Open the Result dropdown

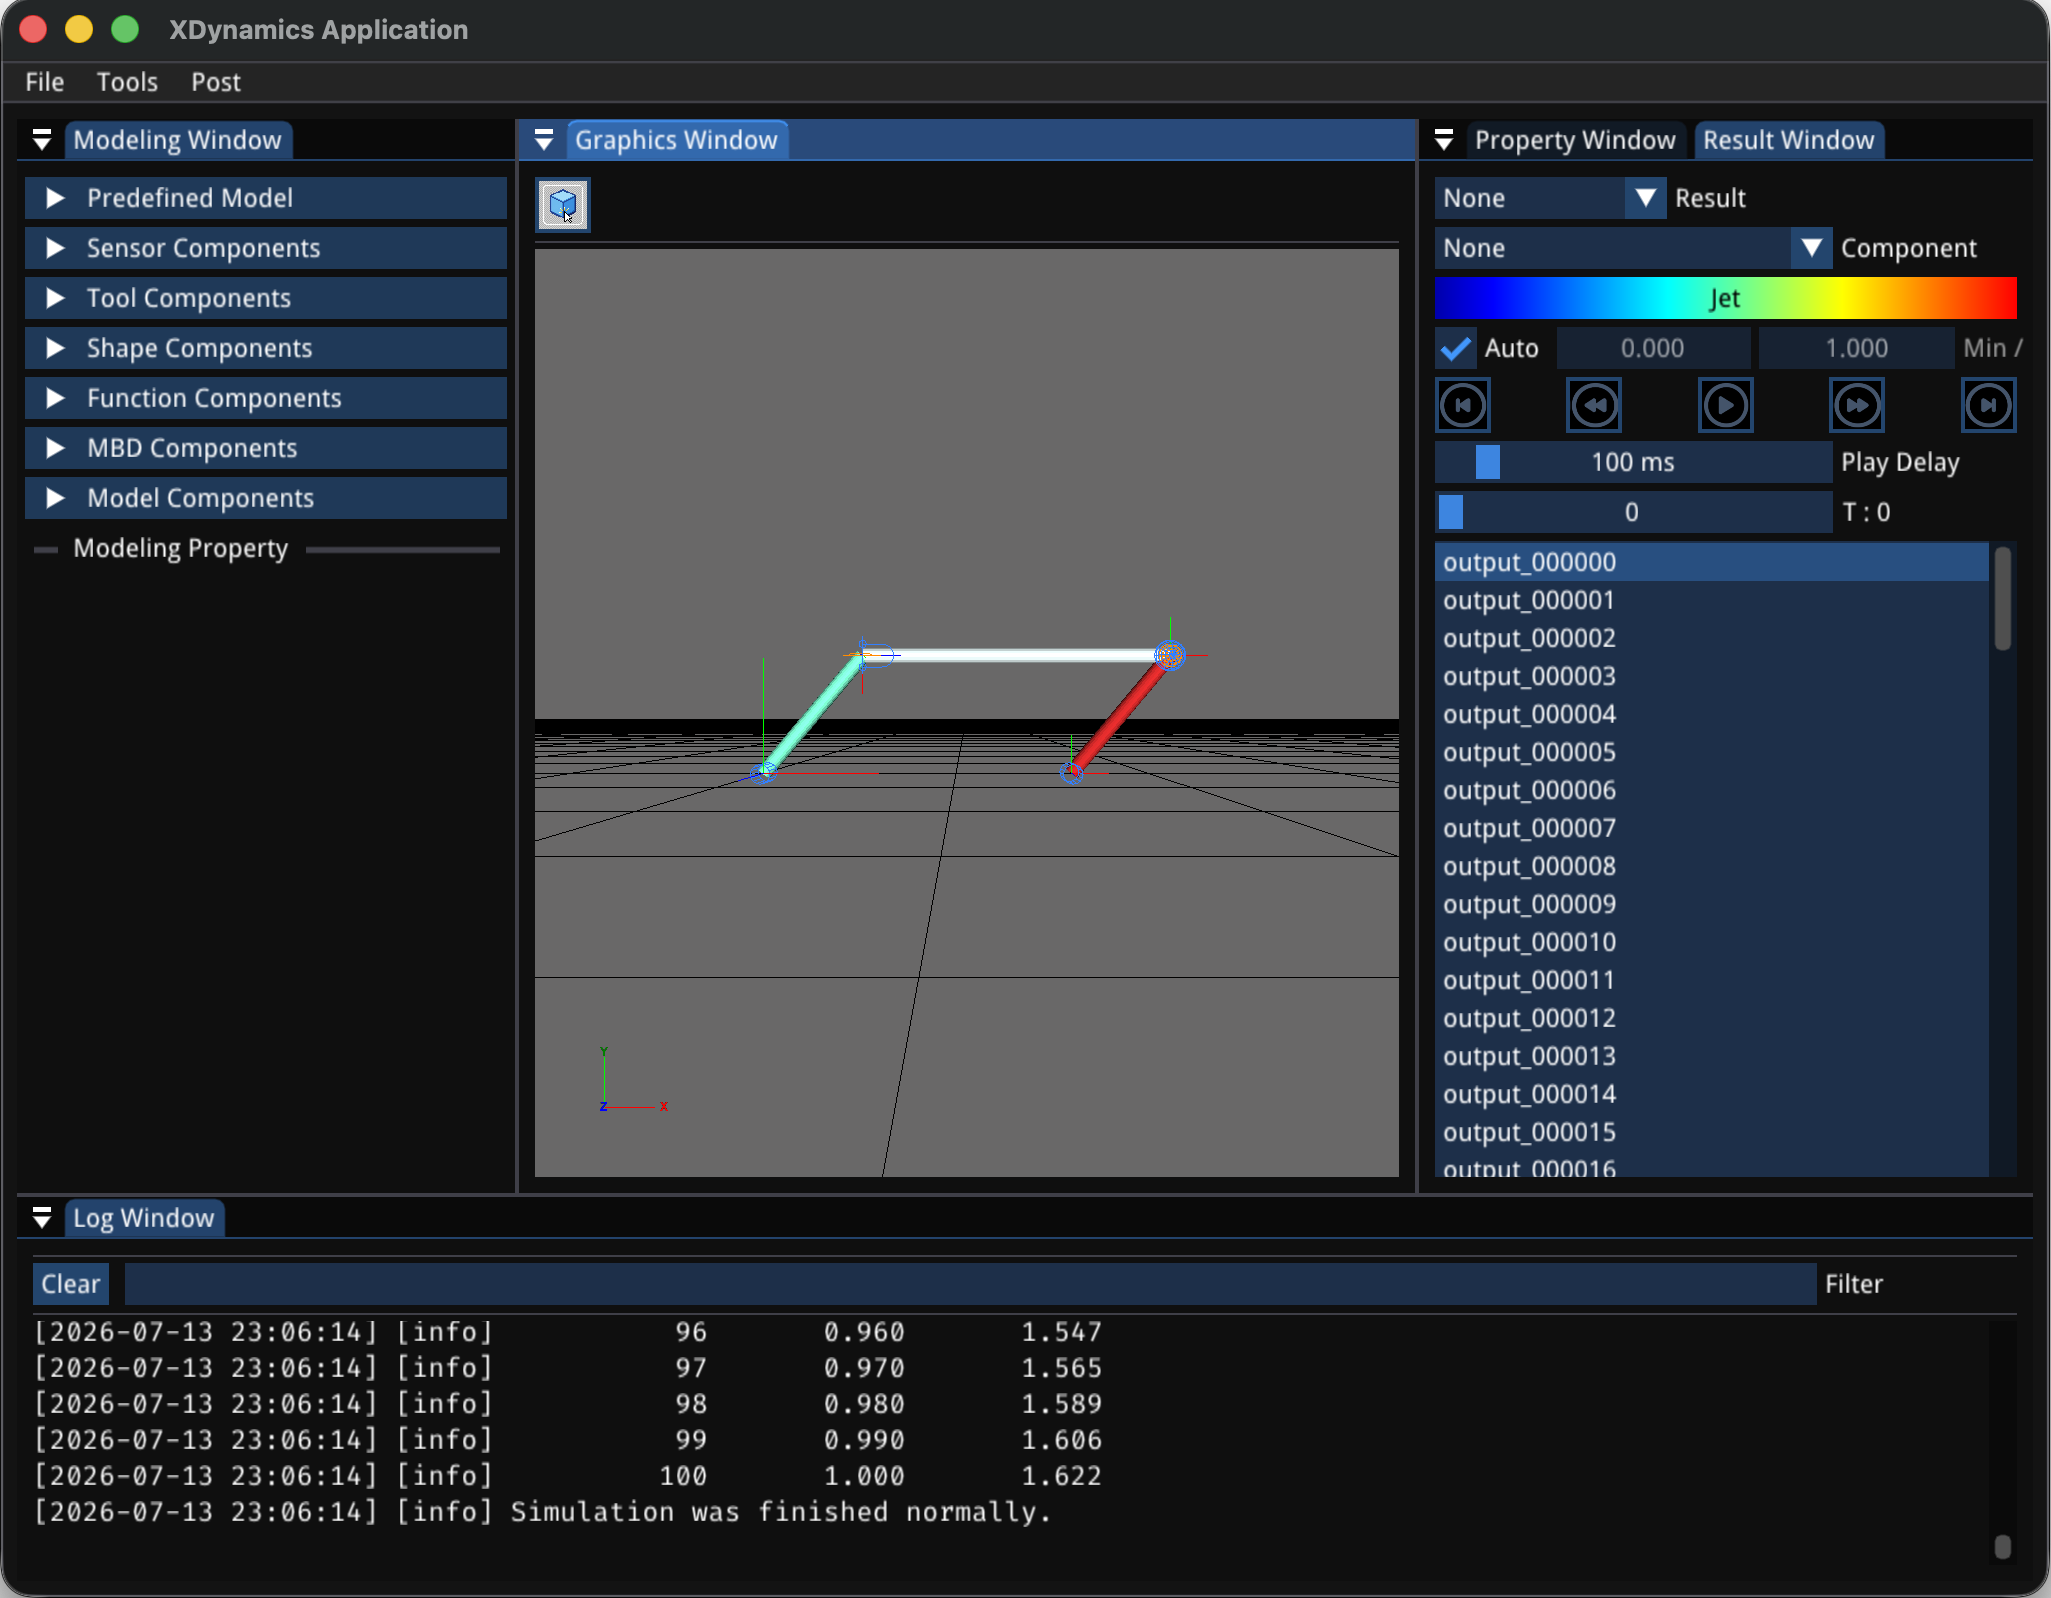(x=1550, y=198)
